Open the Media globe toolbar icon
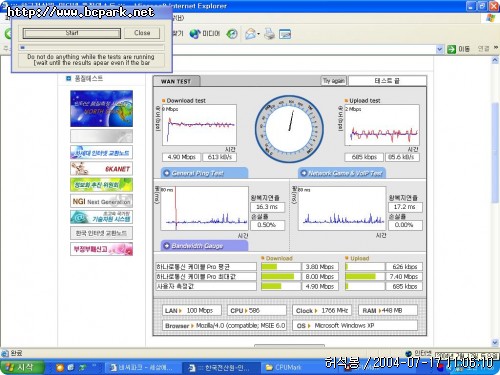Image resolution: width=500 pixels, height=375 pixels. [195, 34]
